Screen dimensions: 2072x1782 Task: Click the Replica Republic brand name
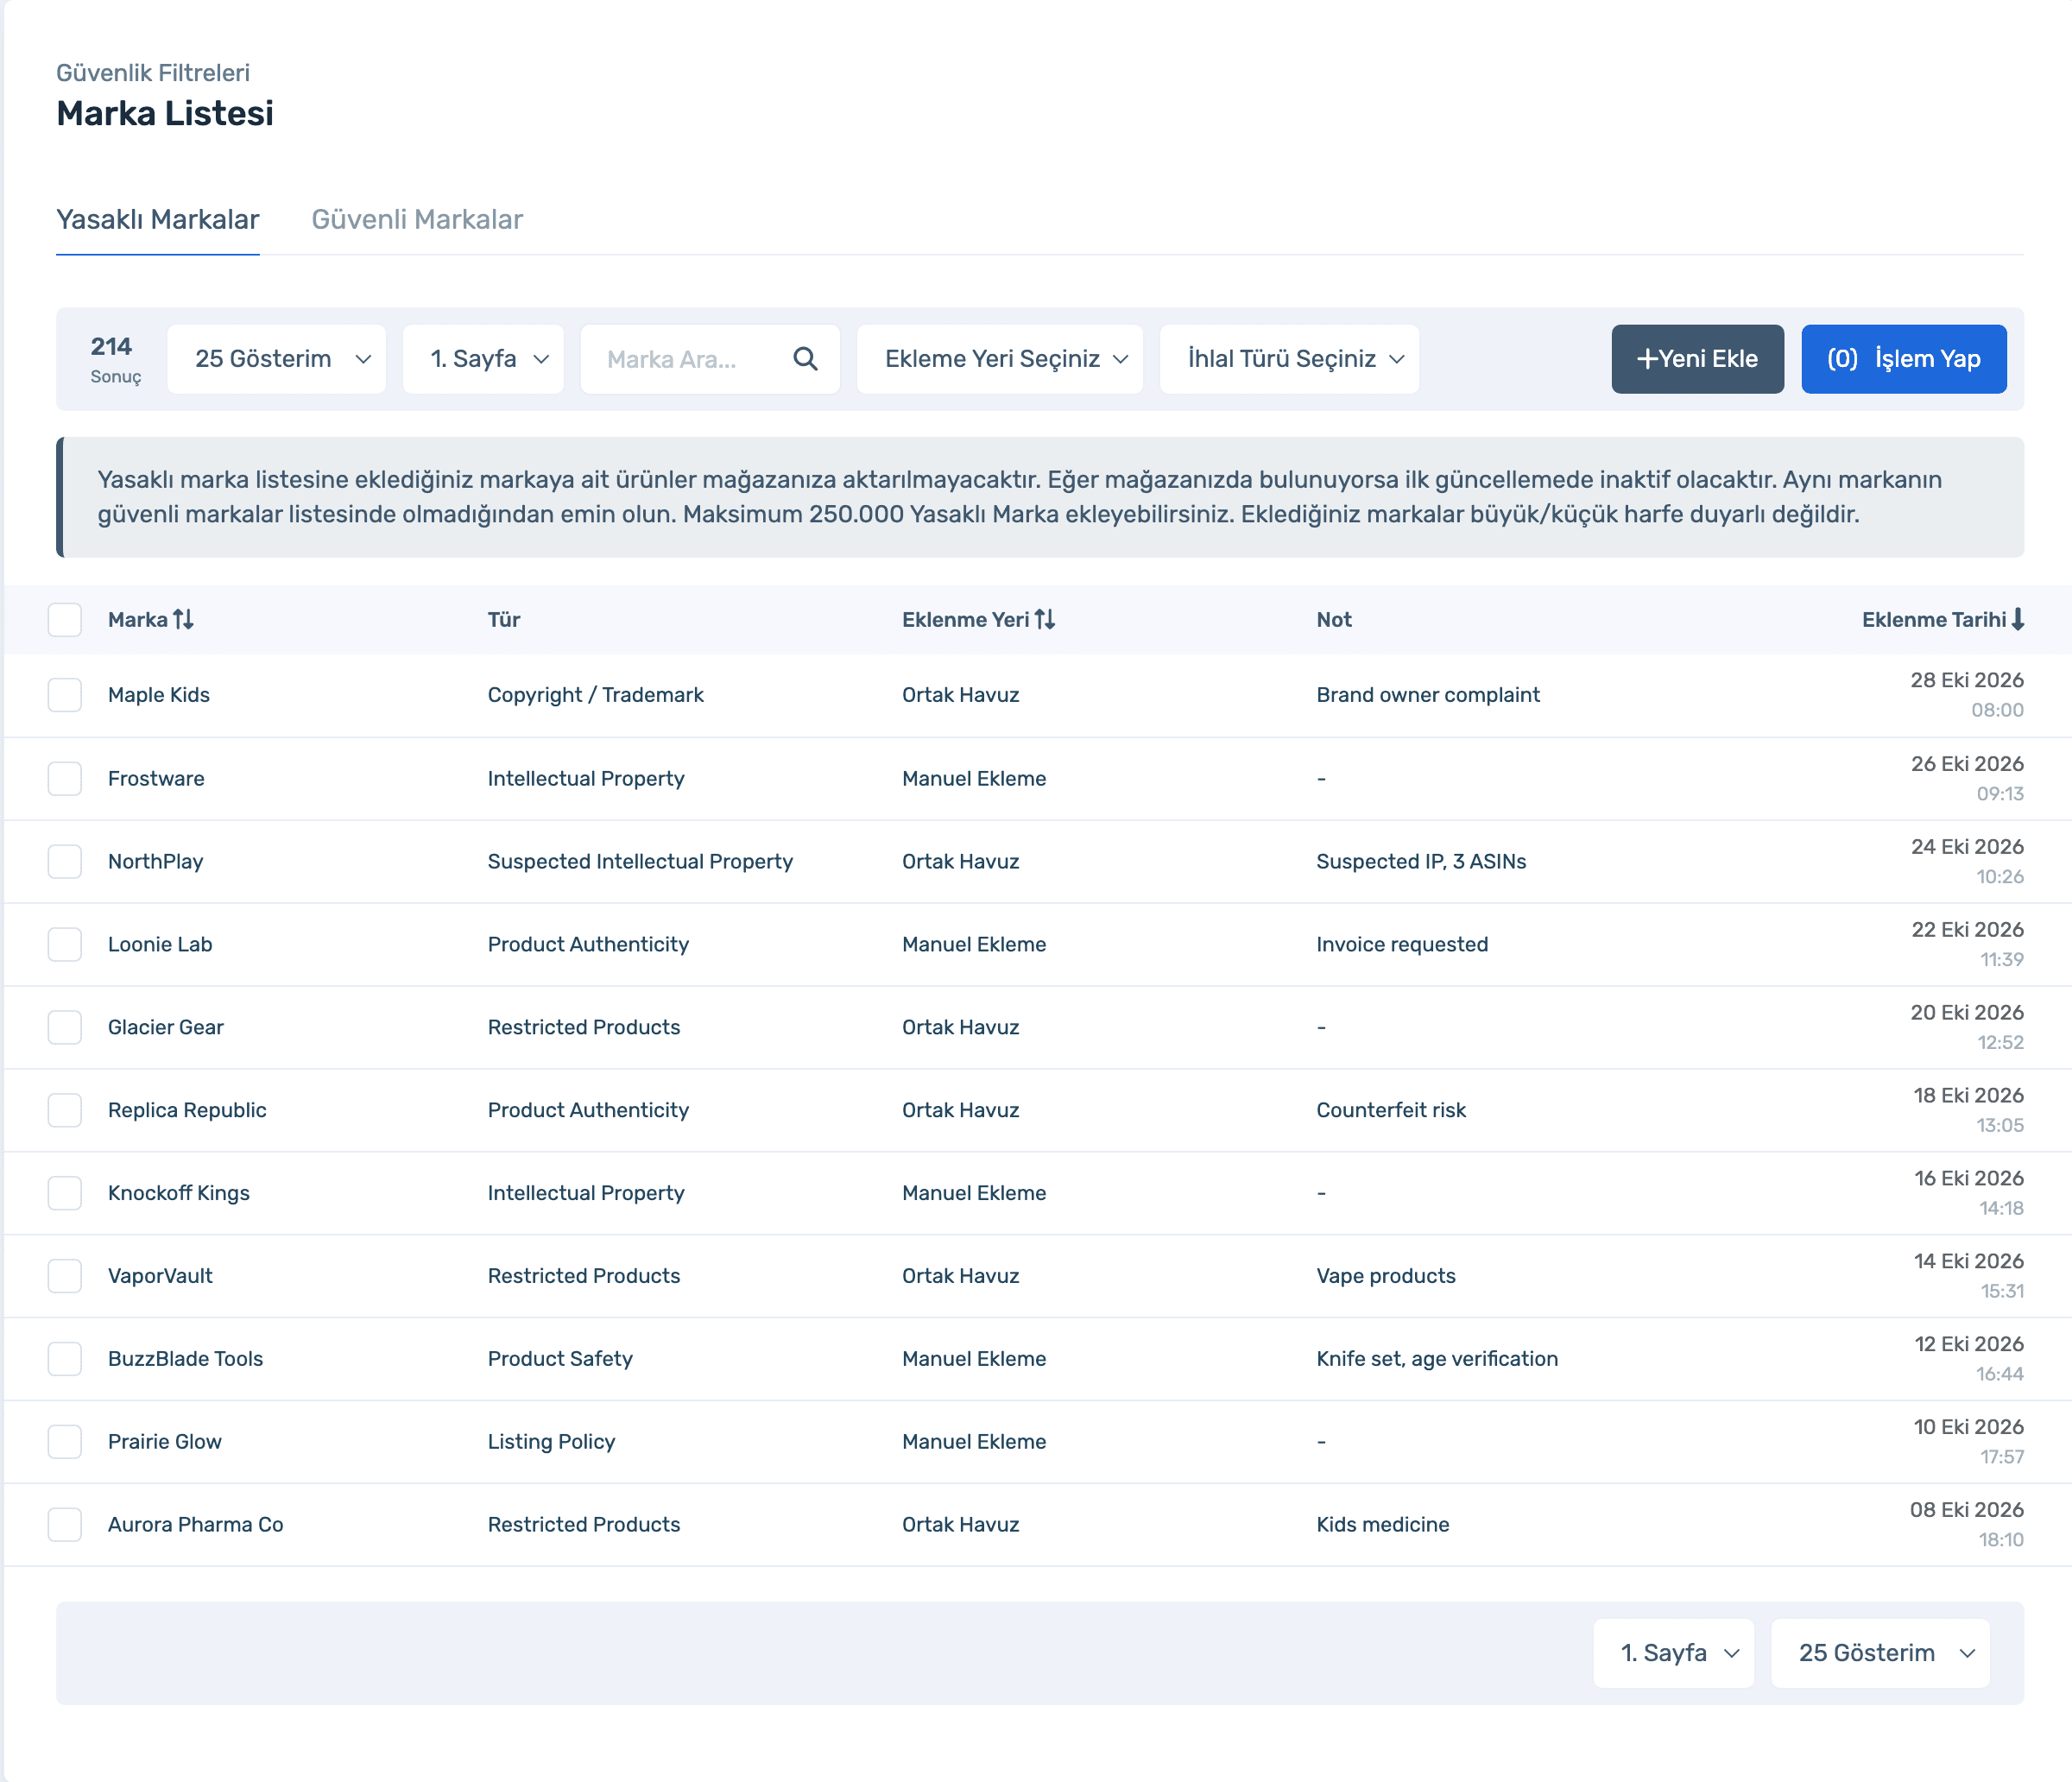click(x=187, y=1111)
